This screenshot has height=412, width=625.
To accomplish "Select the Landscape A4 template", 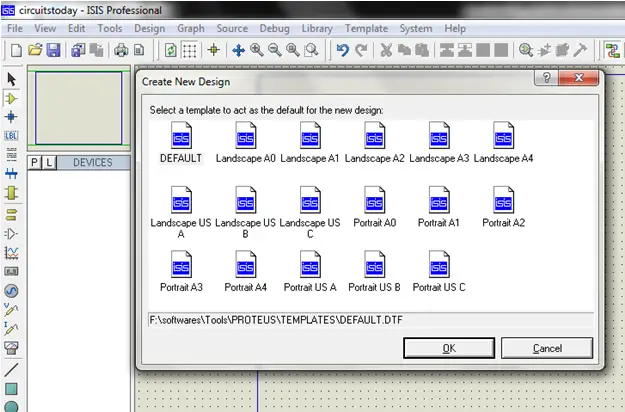I will tap(503, 143).
